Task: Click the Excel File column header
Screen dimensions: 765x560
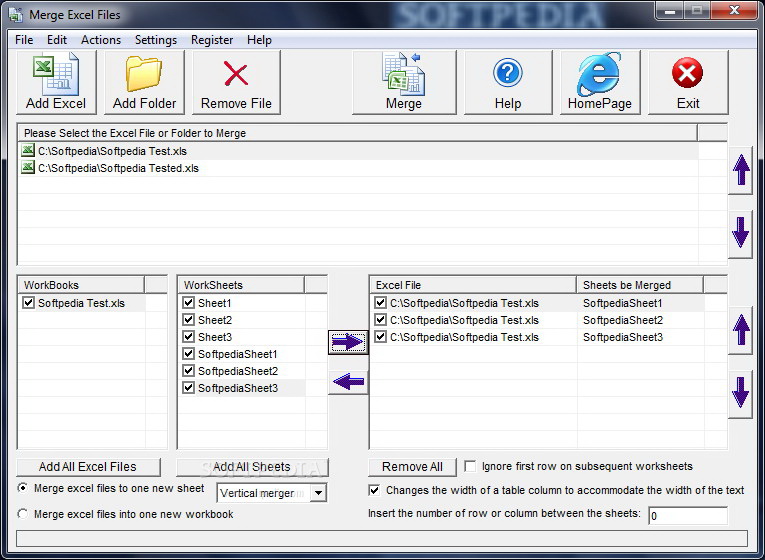Action: coord(473,285)
